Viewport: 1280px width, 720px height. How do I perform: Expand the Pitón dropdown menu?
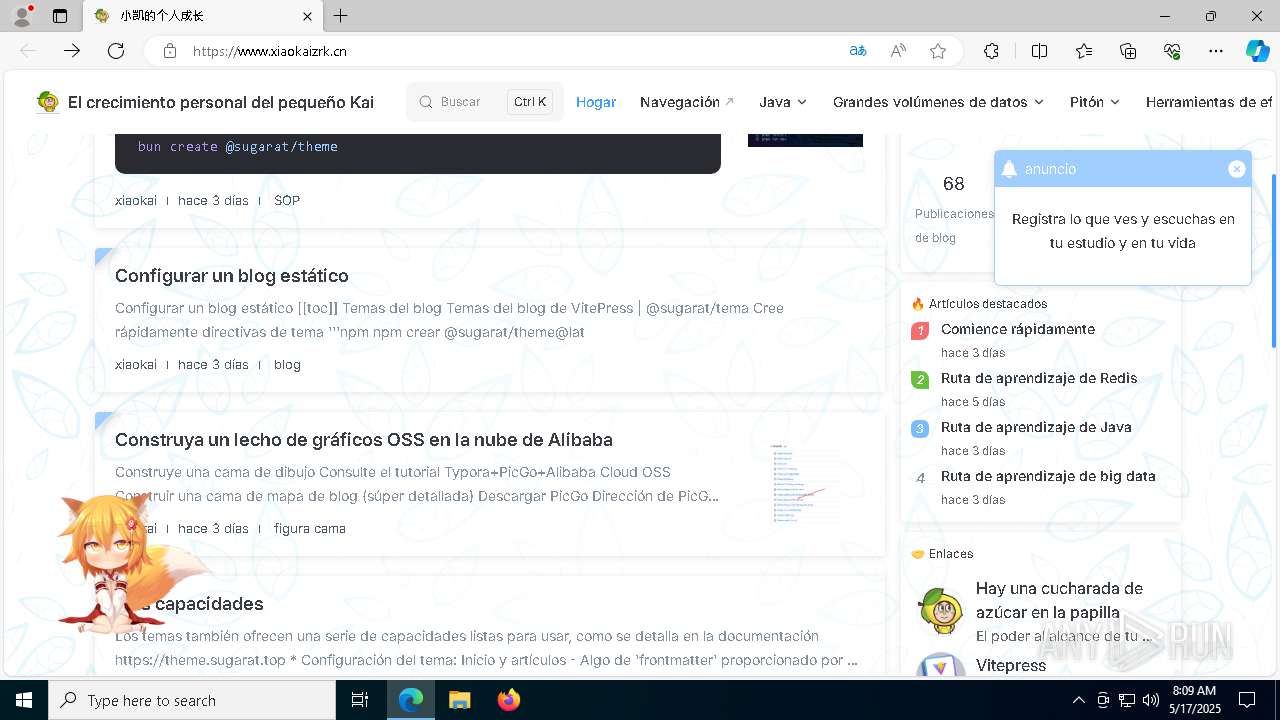1095,102
